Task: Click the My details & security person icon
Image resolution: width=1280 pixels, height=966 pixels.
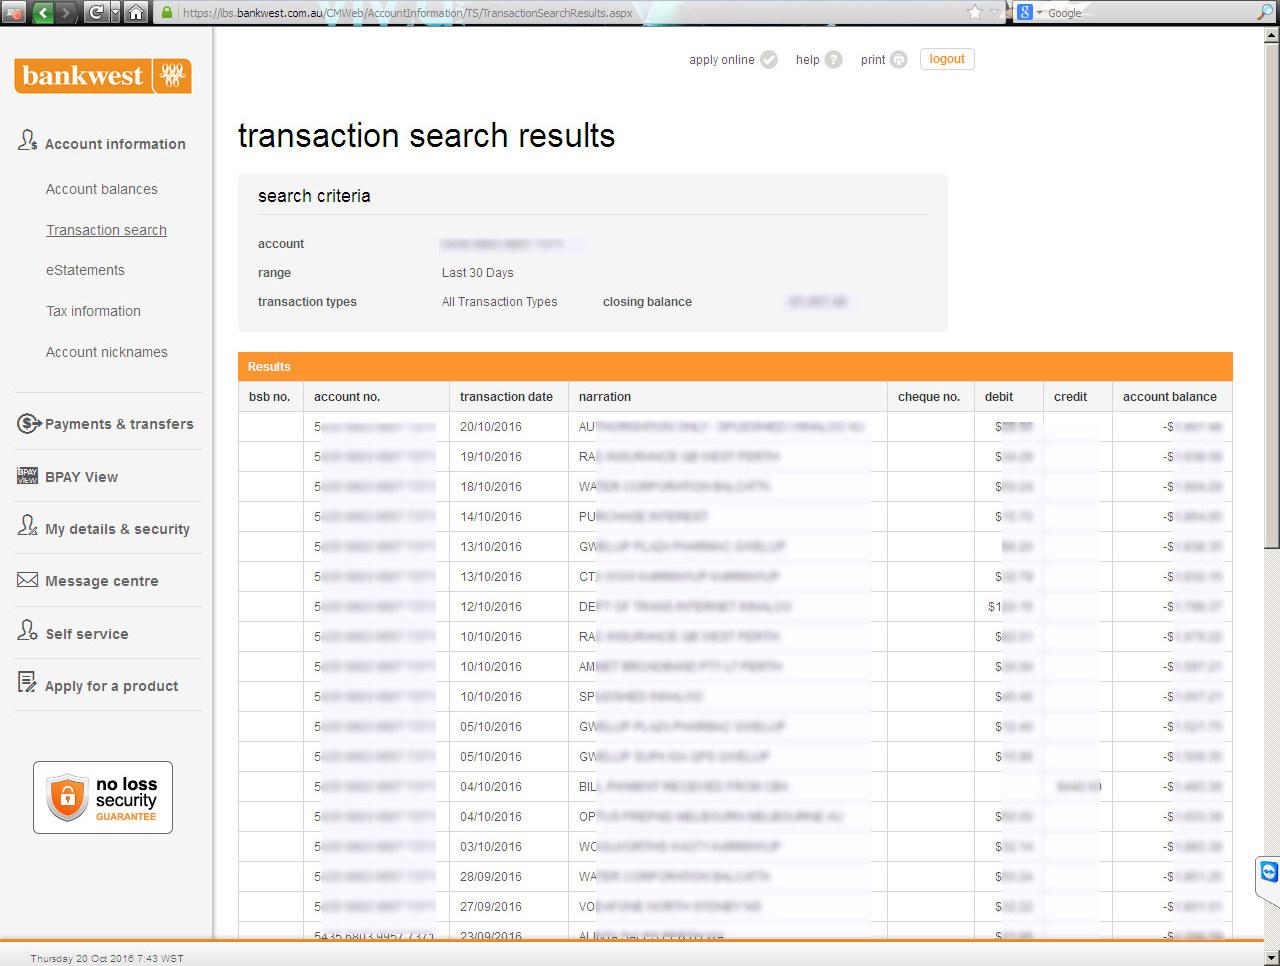Action: (27, 526)
